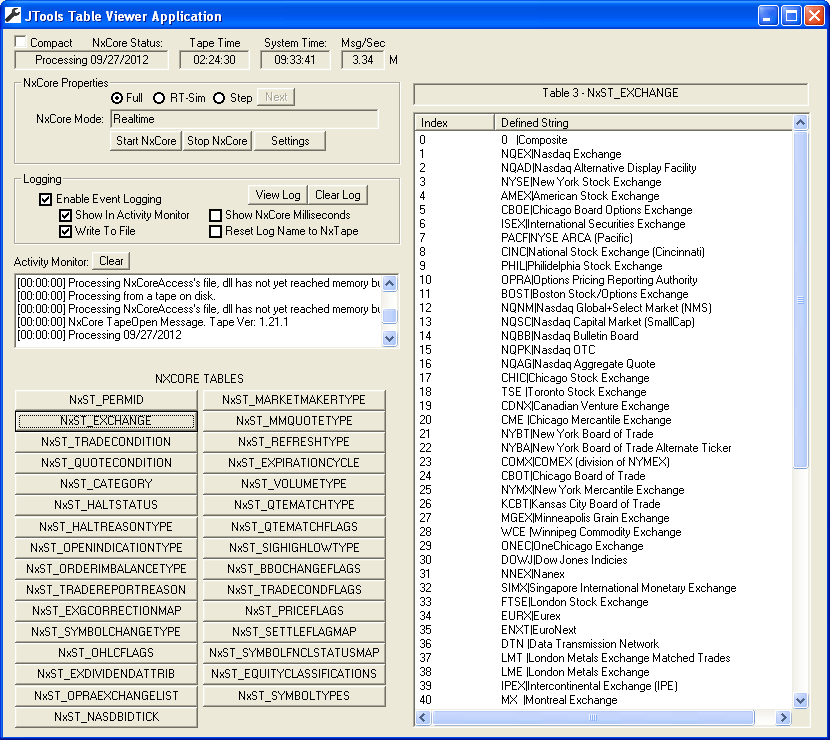The image size is (830, 740).
Task: Open the NxST_QTEMATCHTYPE table
Action: (x=294, y=505)
